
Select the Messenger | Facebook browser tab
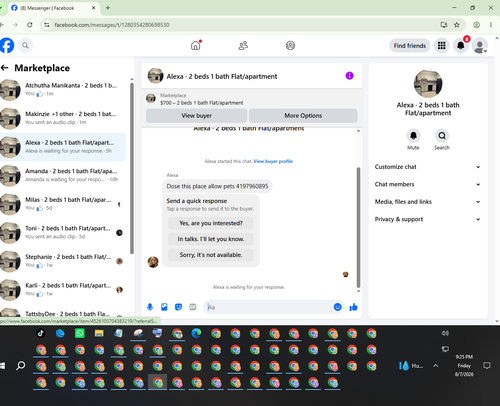(x=53, y=8)
